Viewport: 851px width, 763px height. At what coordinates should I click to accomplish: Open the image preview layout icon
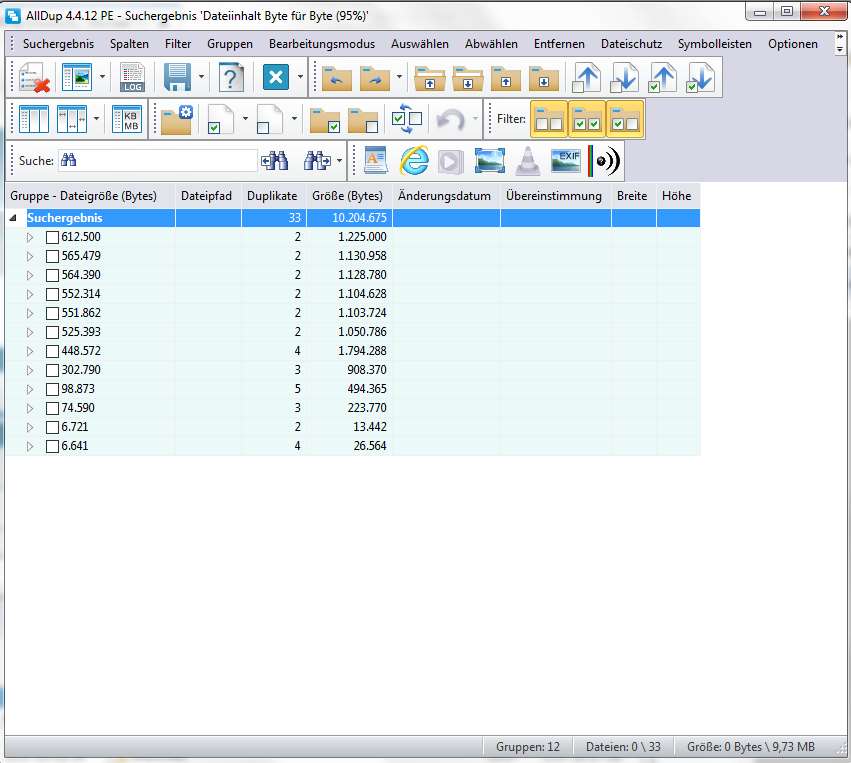(77, 78)
